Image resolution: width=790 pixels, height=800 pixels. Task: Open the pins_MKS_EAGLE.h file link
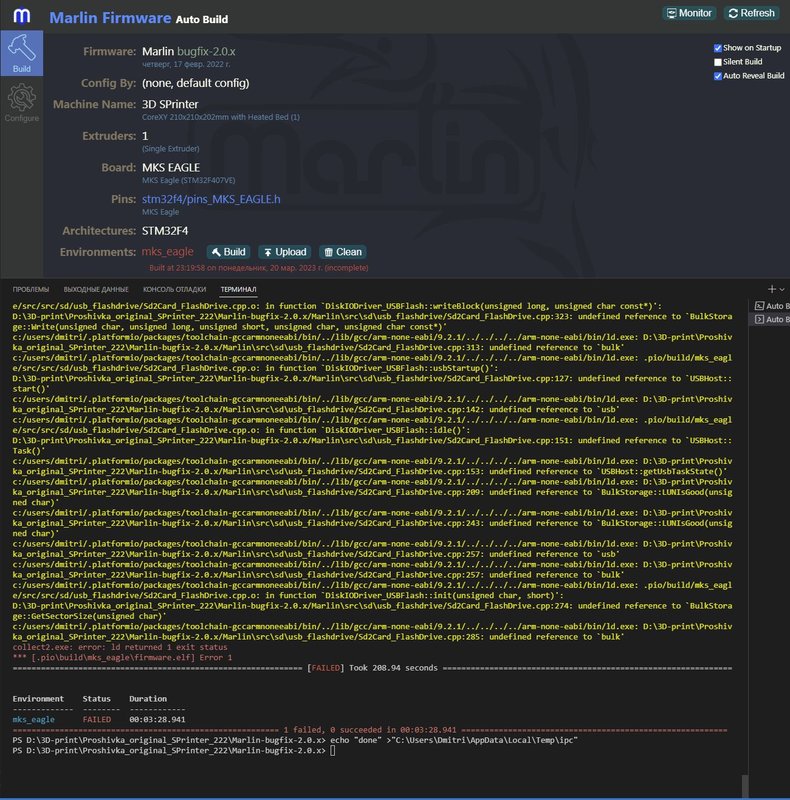(x=211, y=200)
